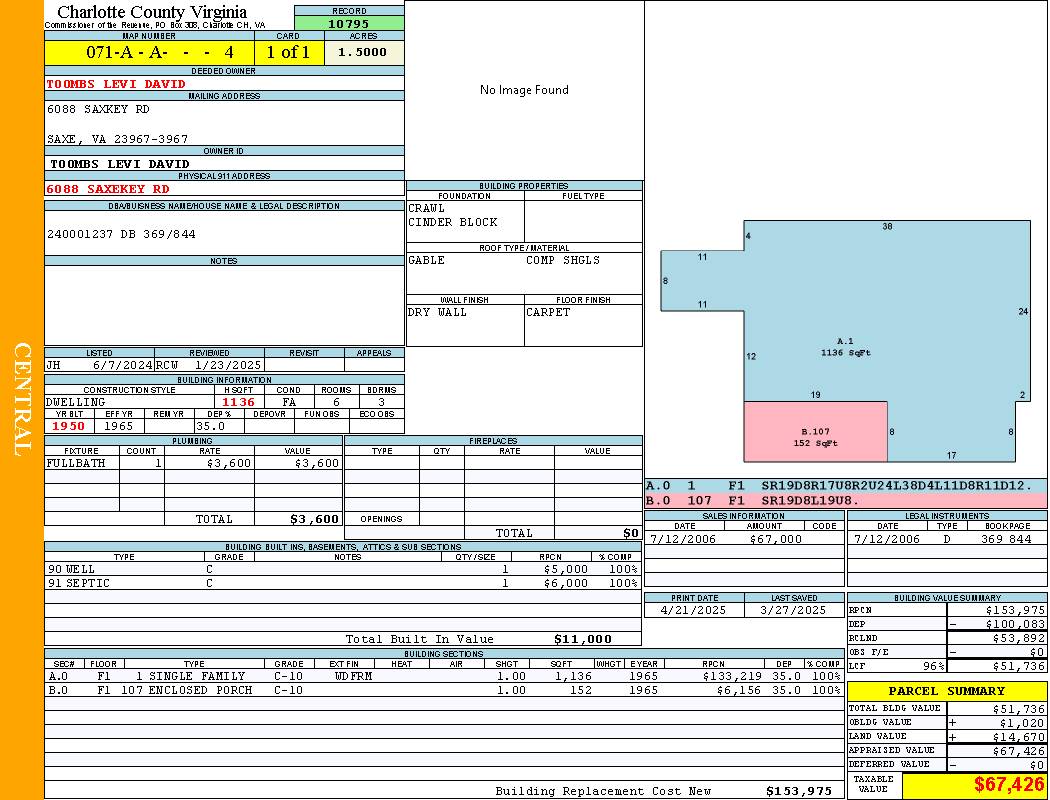Click the green record number 10795
The height and width of the screenshot is (800, 1050).
tap(349, 23)
